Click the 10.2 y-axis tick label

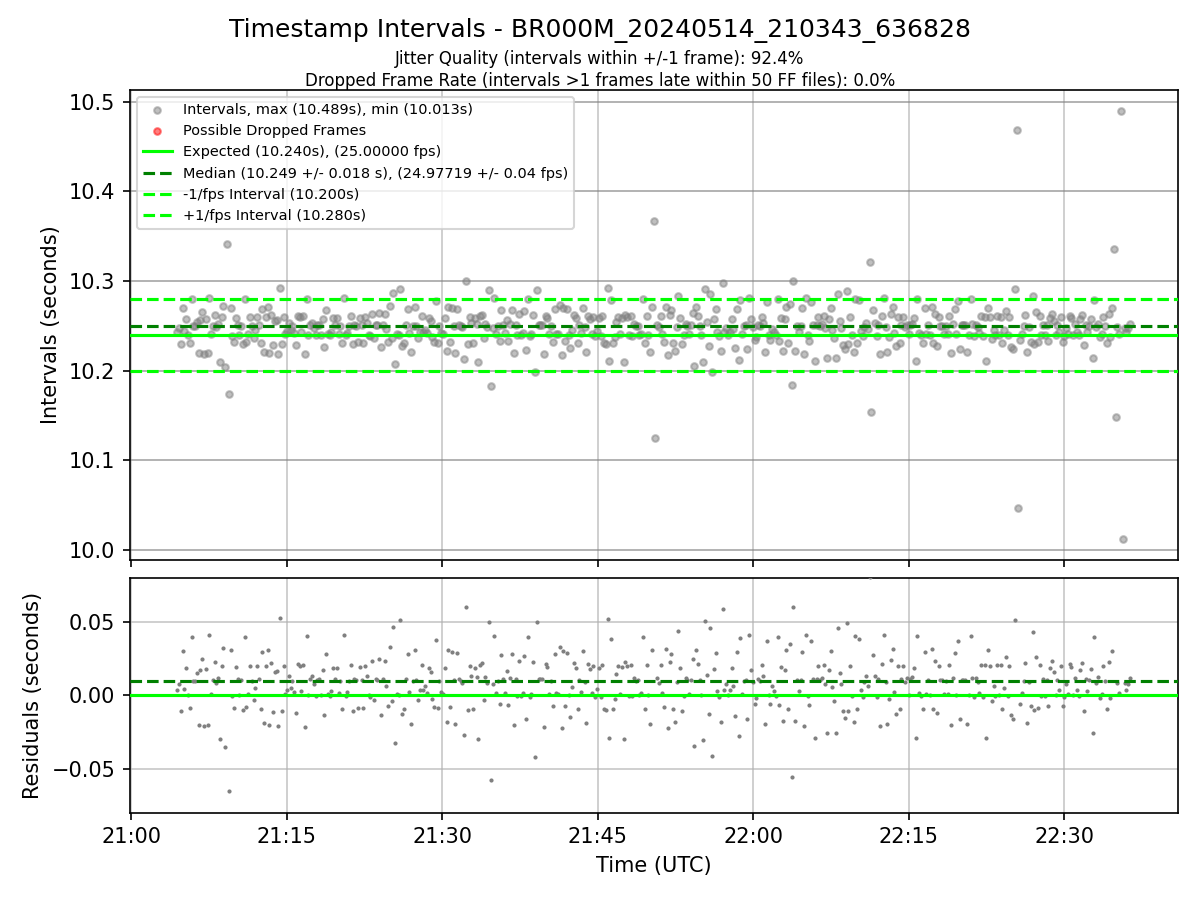pyautogui.click(x=92, y=371)
